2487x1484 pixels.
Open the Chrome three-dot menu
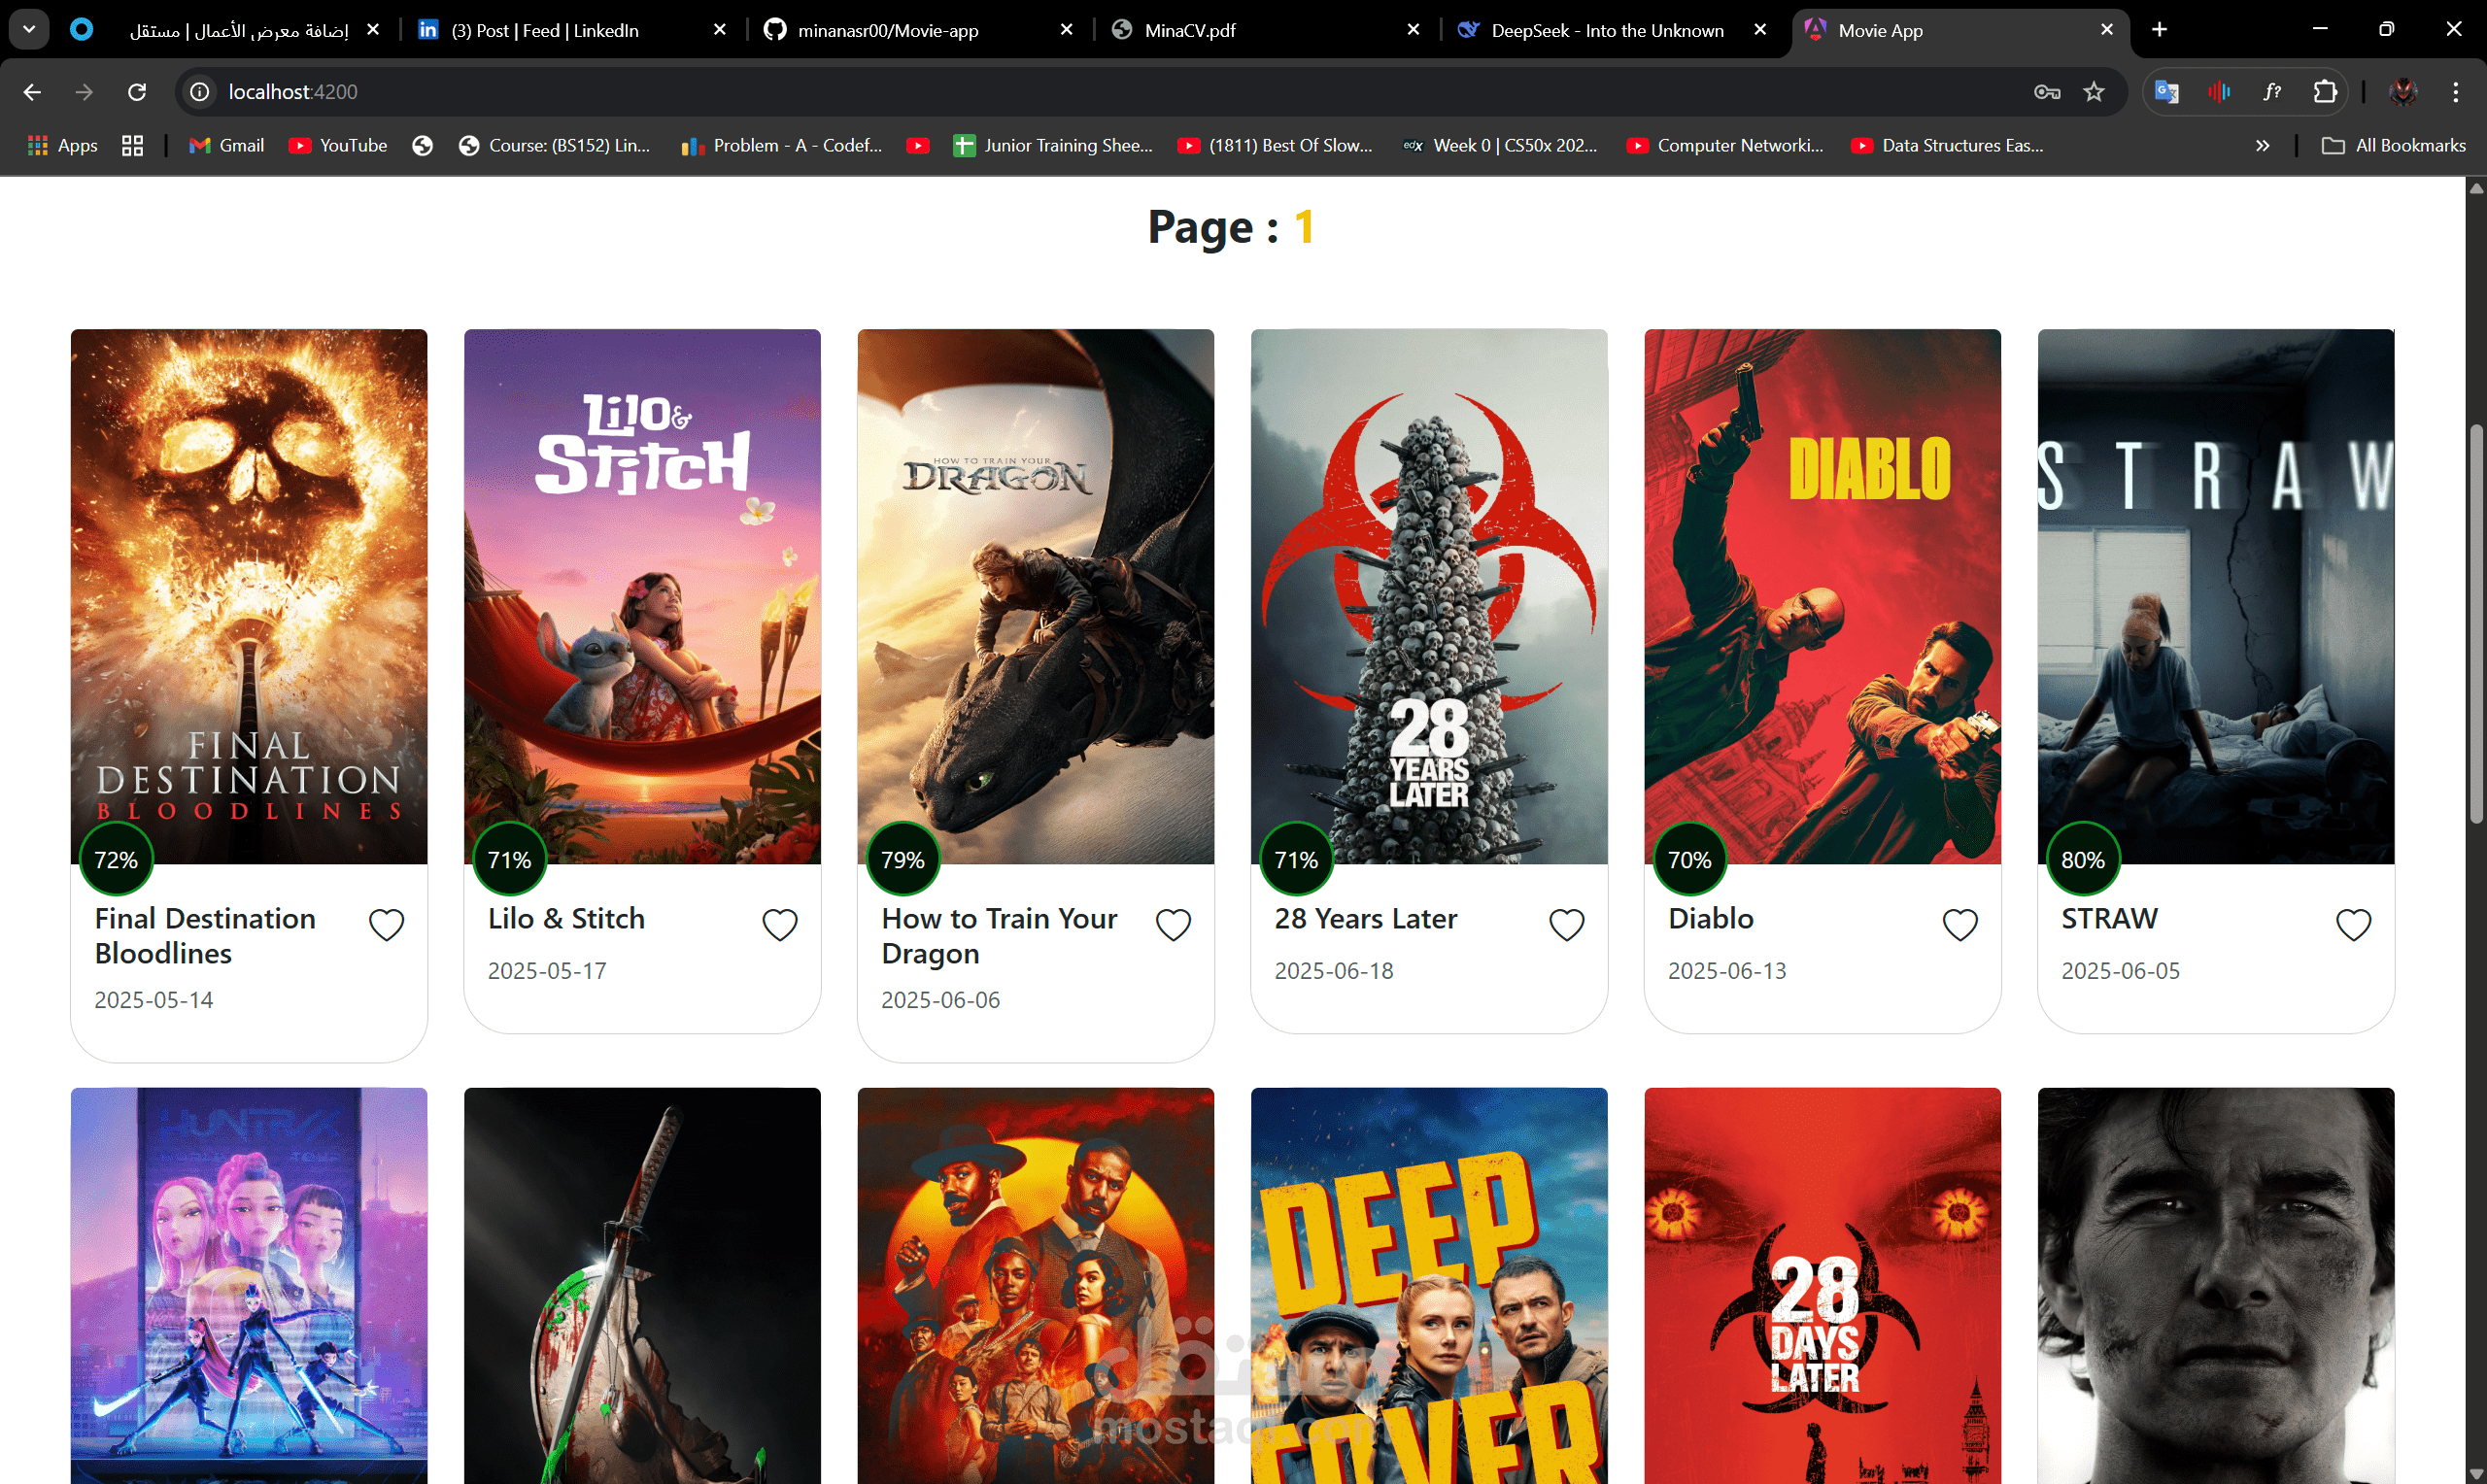[2456, 92]
